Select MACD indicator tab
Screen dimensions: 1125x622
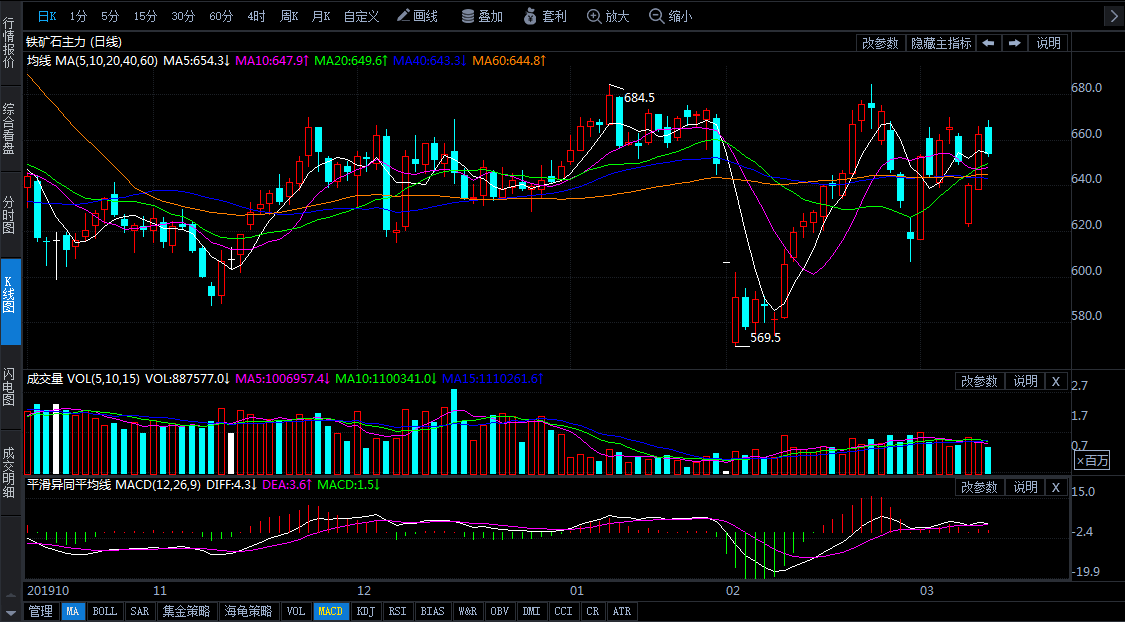pyautogui.click(x=331, y=611)
